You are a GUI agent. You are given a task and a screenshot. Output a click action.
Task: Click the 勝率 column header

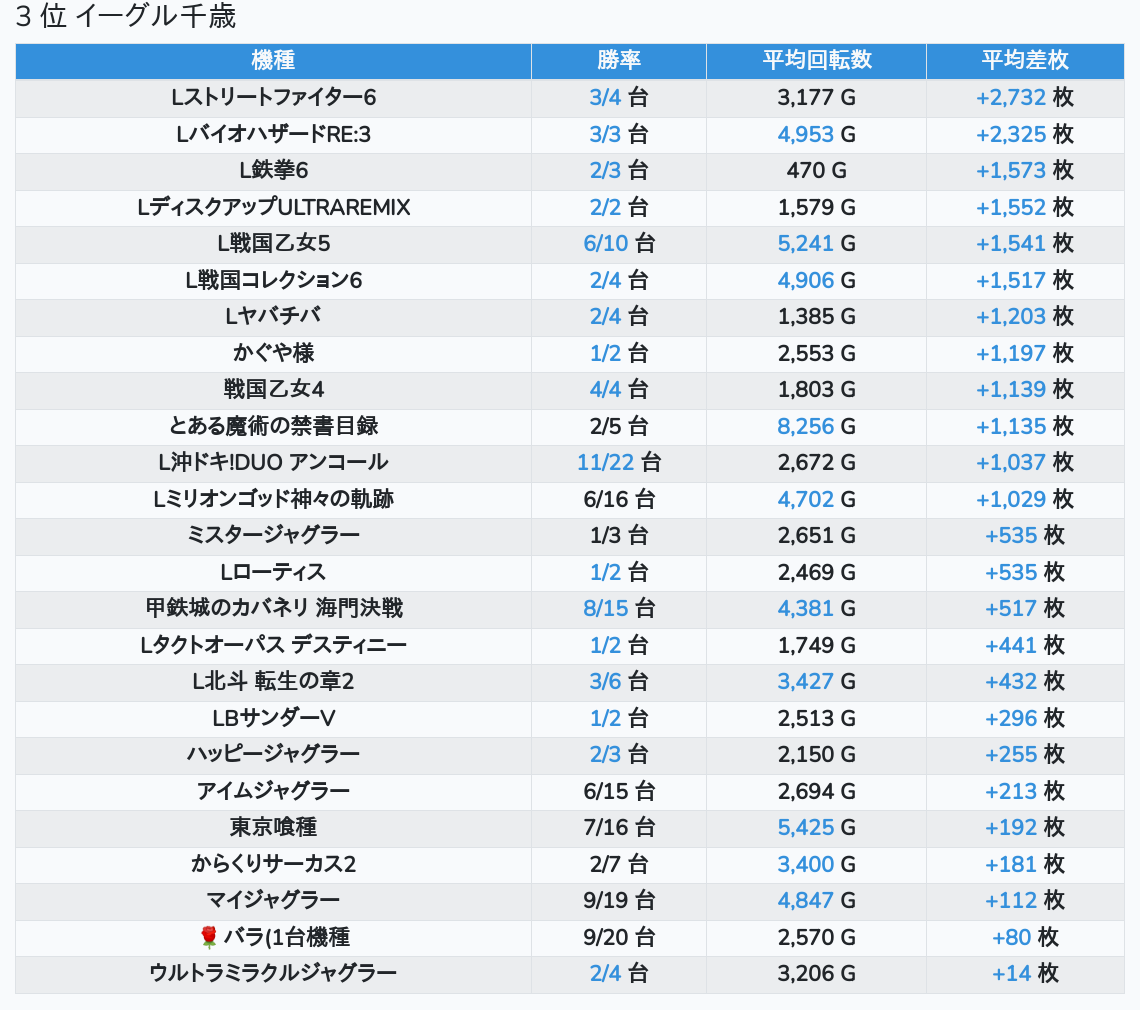[619, 60]
